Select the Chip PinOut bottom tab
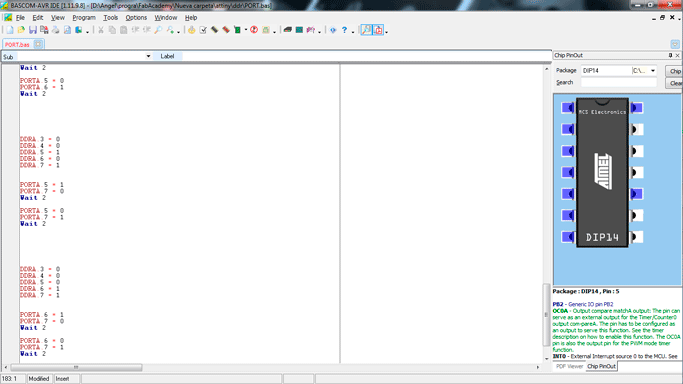The width and height of the screenshot is (683, 384). point(601,367)
